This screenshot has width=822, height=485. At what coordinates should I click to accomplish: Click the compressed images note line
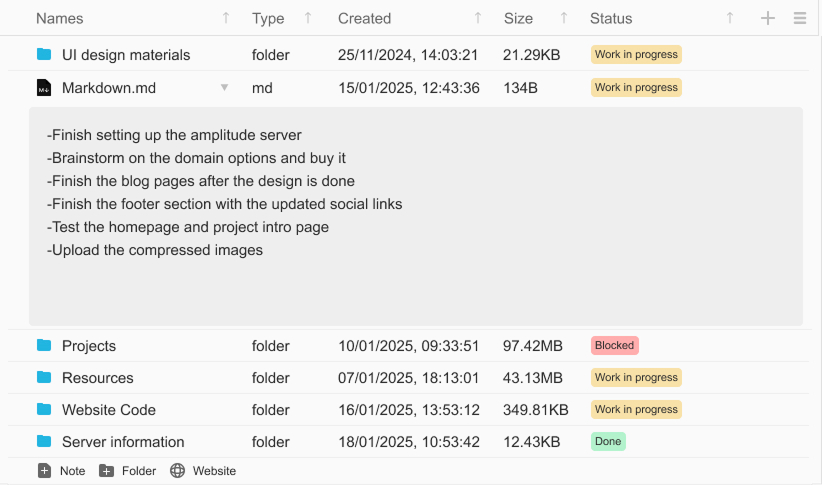(x=155, y=250)
